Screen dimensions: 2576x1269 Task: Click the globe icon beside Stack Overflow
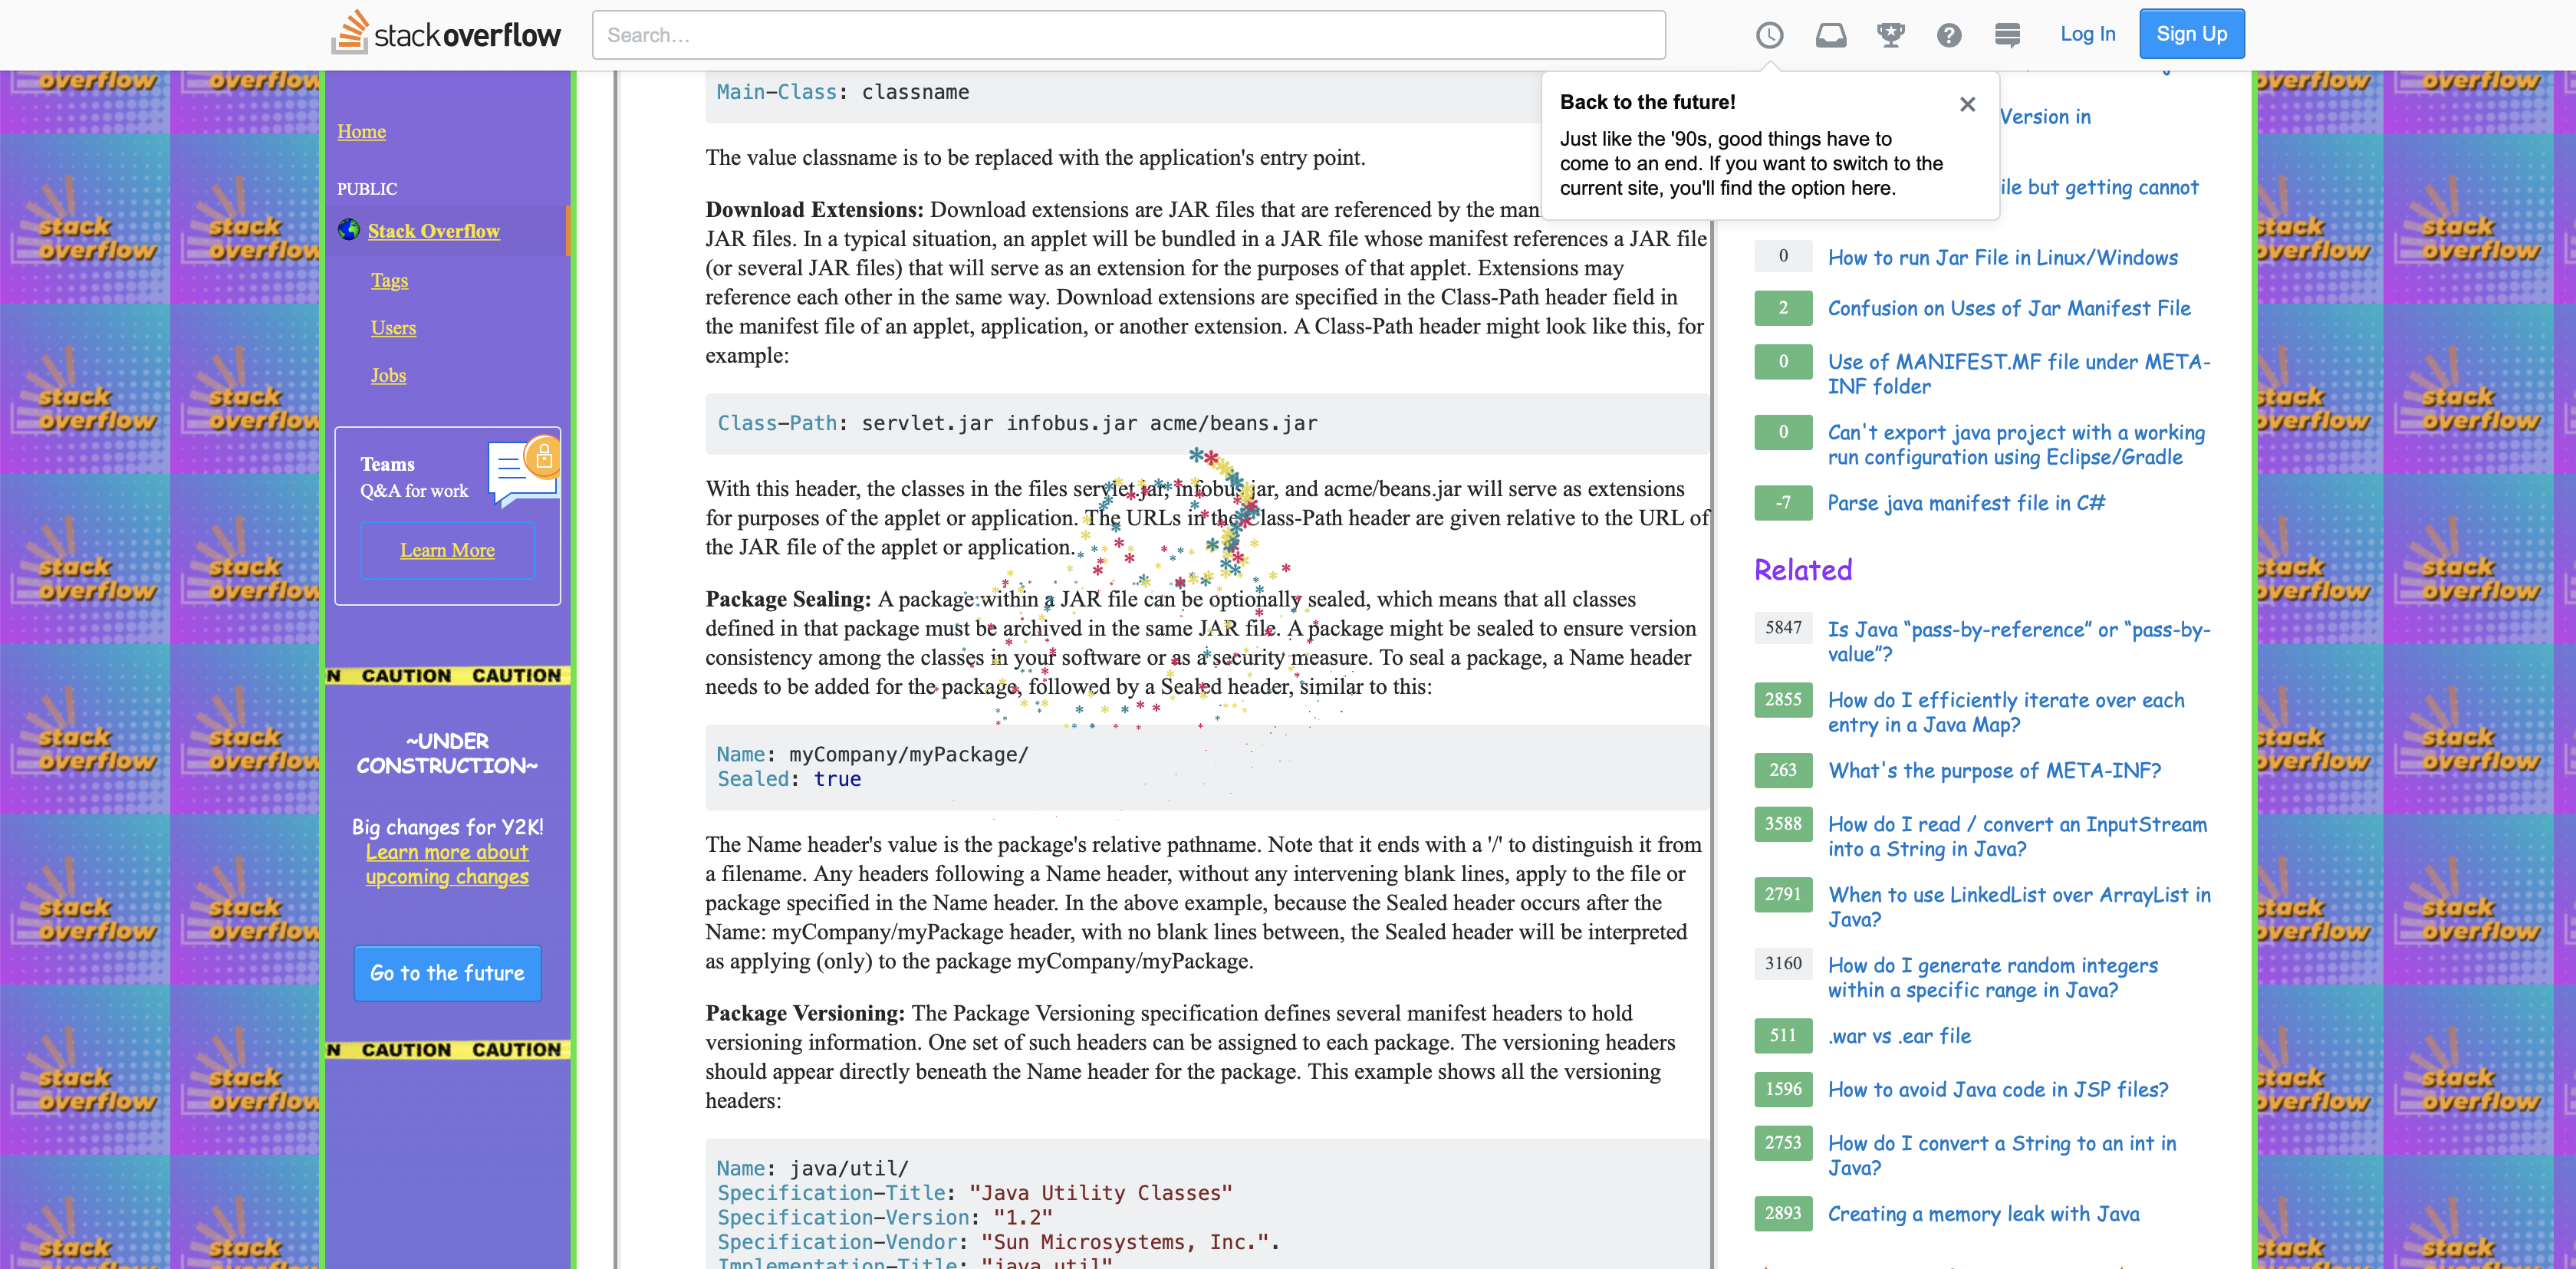[x=348, y=230]
